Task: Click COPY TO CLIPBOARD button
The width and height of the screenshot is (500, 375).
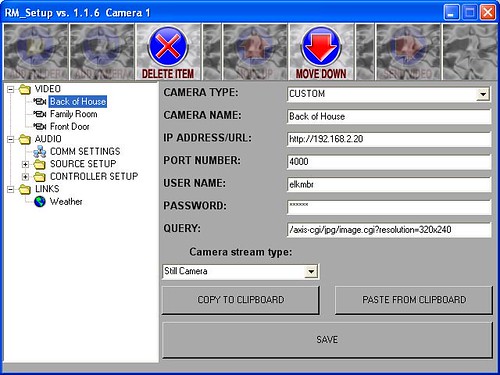Action: 241,300
